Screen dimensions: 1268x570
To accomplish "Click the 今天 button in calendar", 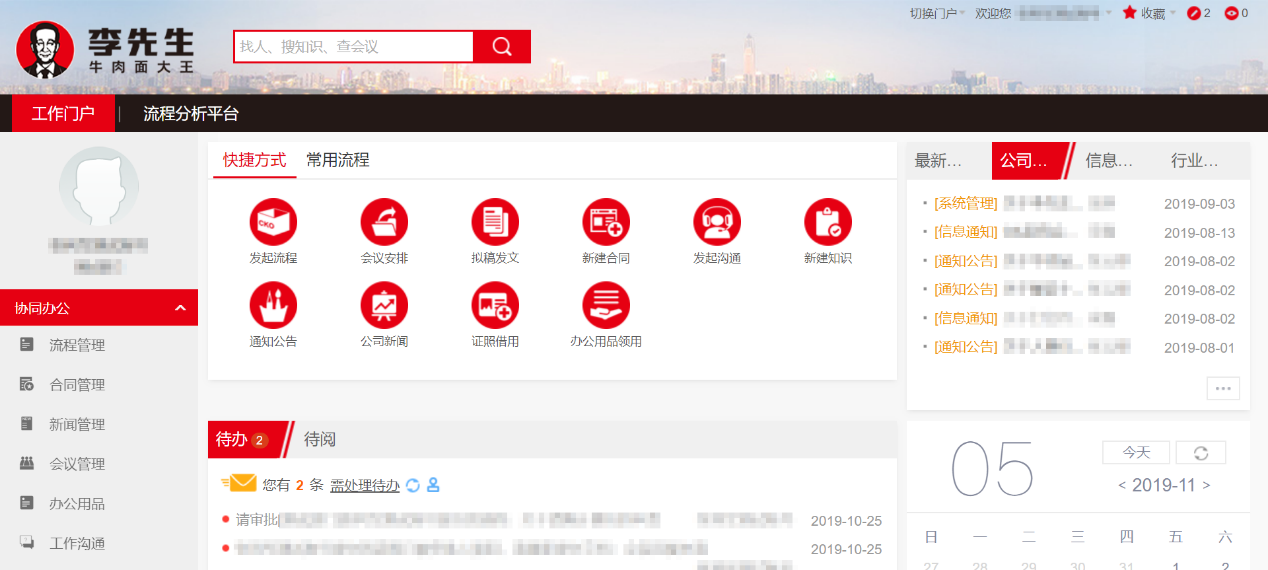I will click(1135, 453).
